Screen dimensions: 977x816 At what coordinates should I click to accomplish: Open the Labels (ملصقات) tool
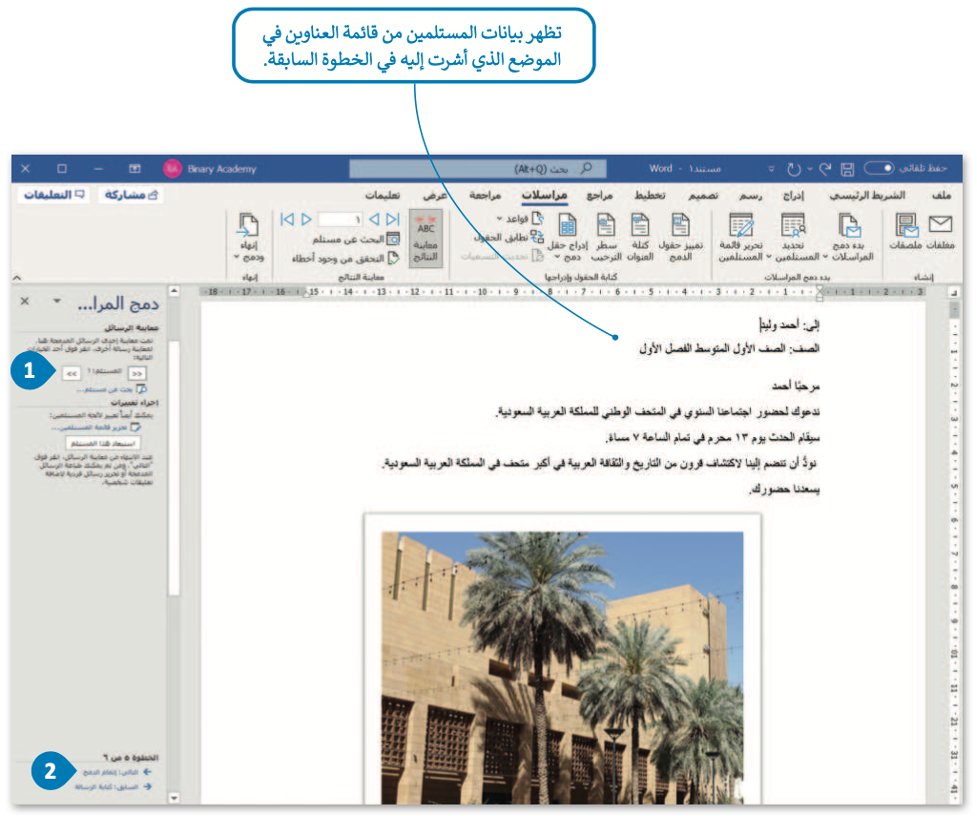(905, 232)
